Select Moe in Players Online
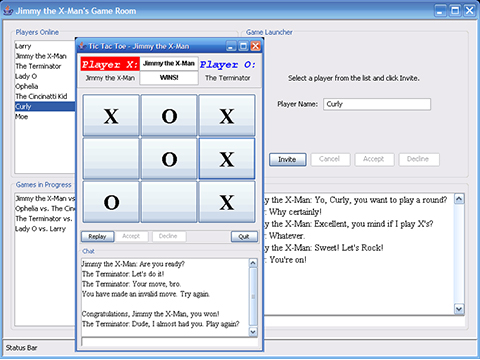The image size is (480, 360). tap(45, 117)
